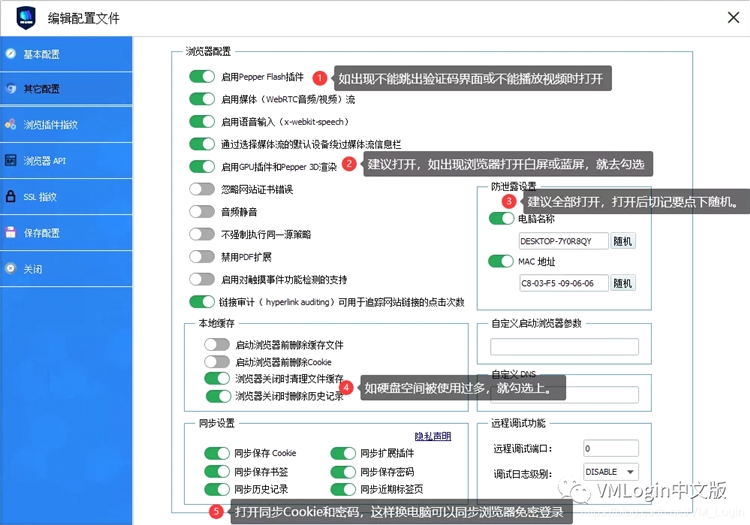Click the MAC address C8-03-F5 field
Viewport: 750px width, 525px height.
563,283
